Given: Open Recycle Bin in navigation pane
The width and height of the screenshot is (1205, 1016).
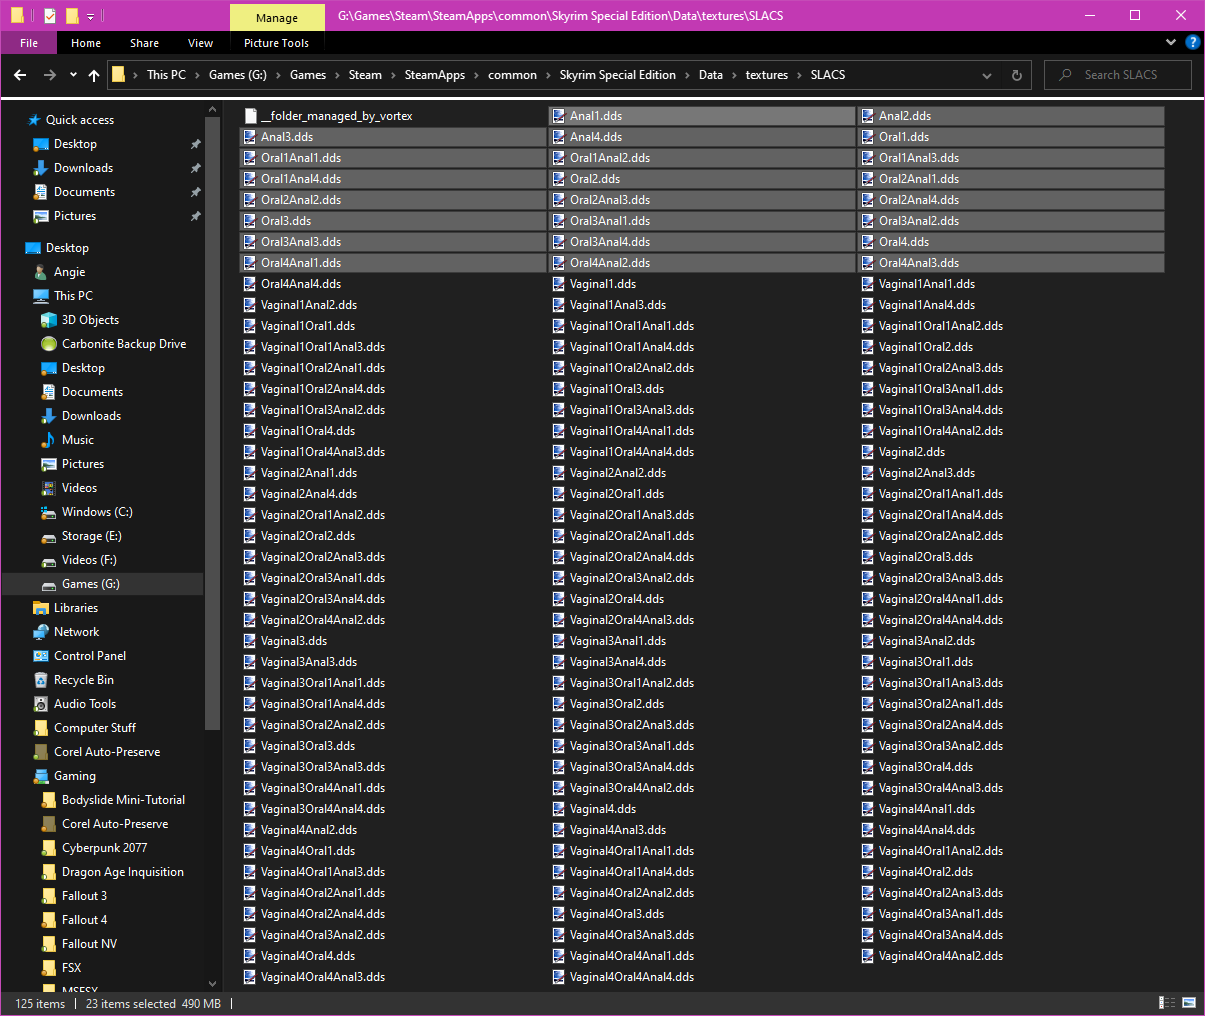Looking at the screenshot, I should tap(84, 680).
